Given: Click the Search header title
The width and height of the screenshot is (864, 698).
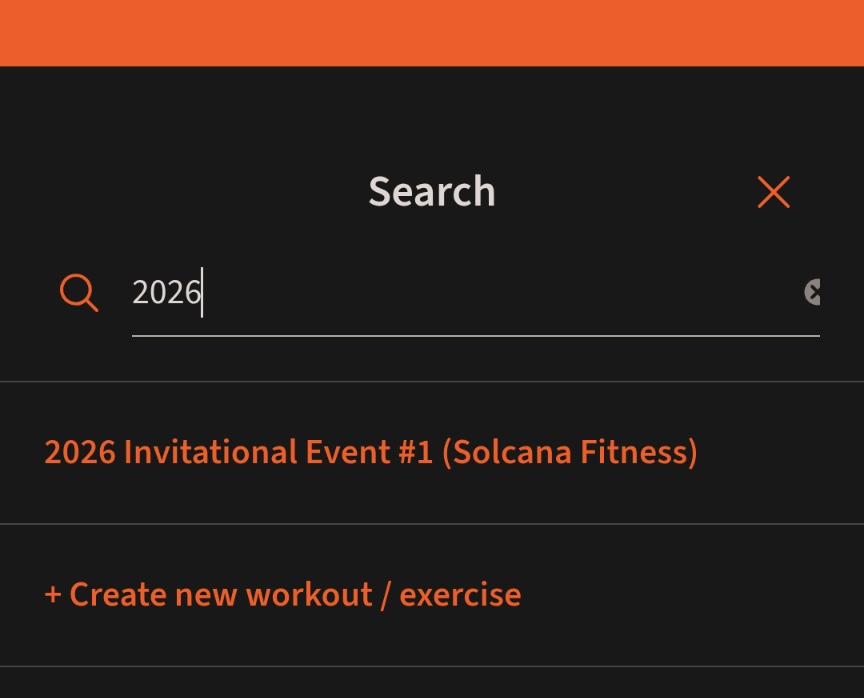Looking at the screenshot, I should point(431,191).
